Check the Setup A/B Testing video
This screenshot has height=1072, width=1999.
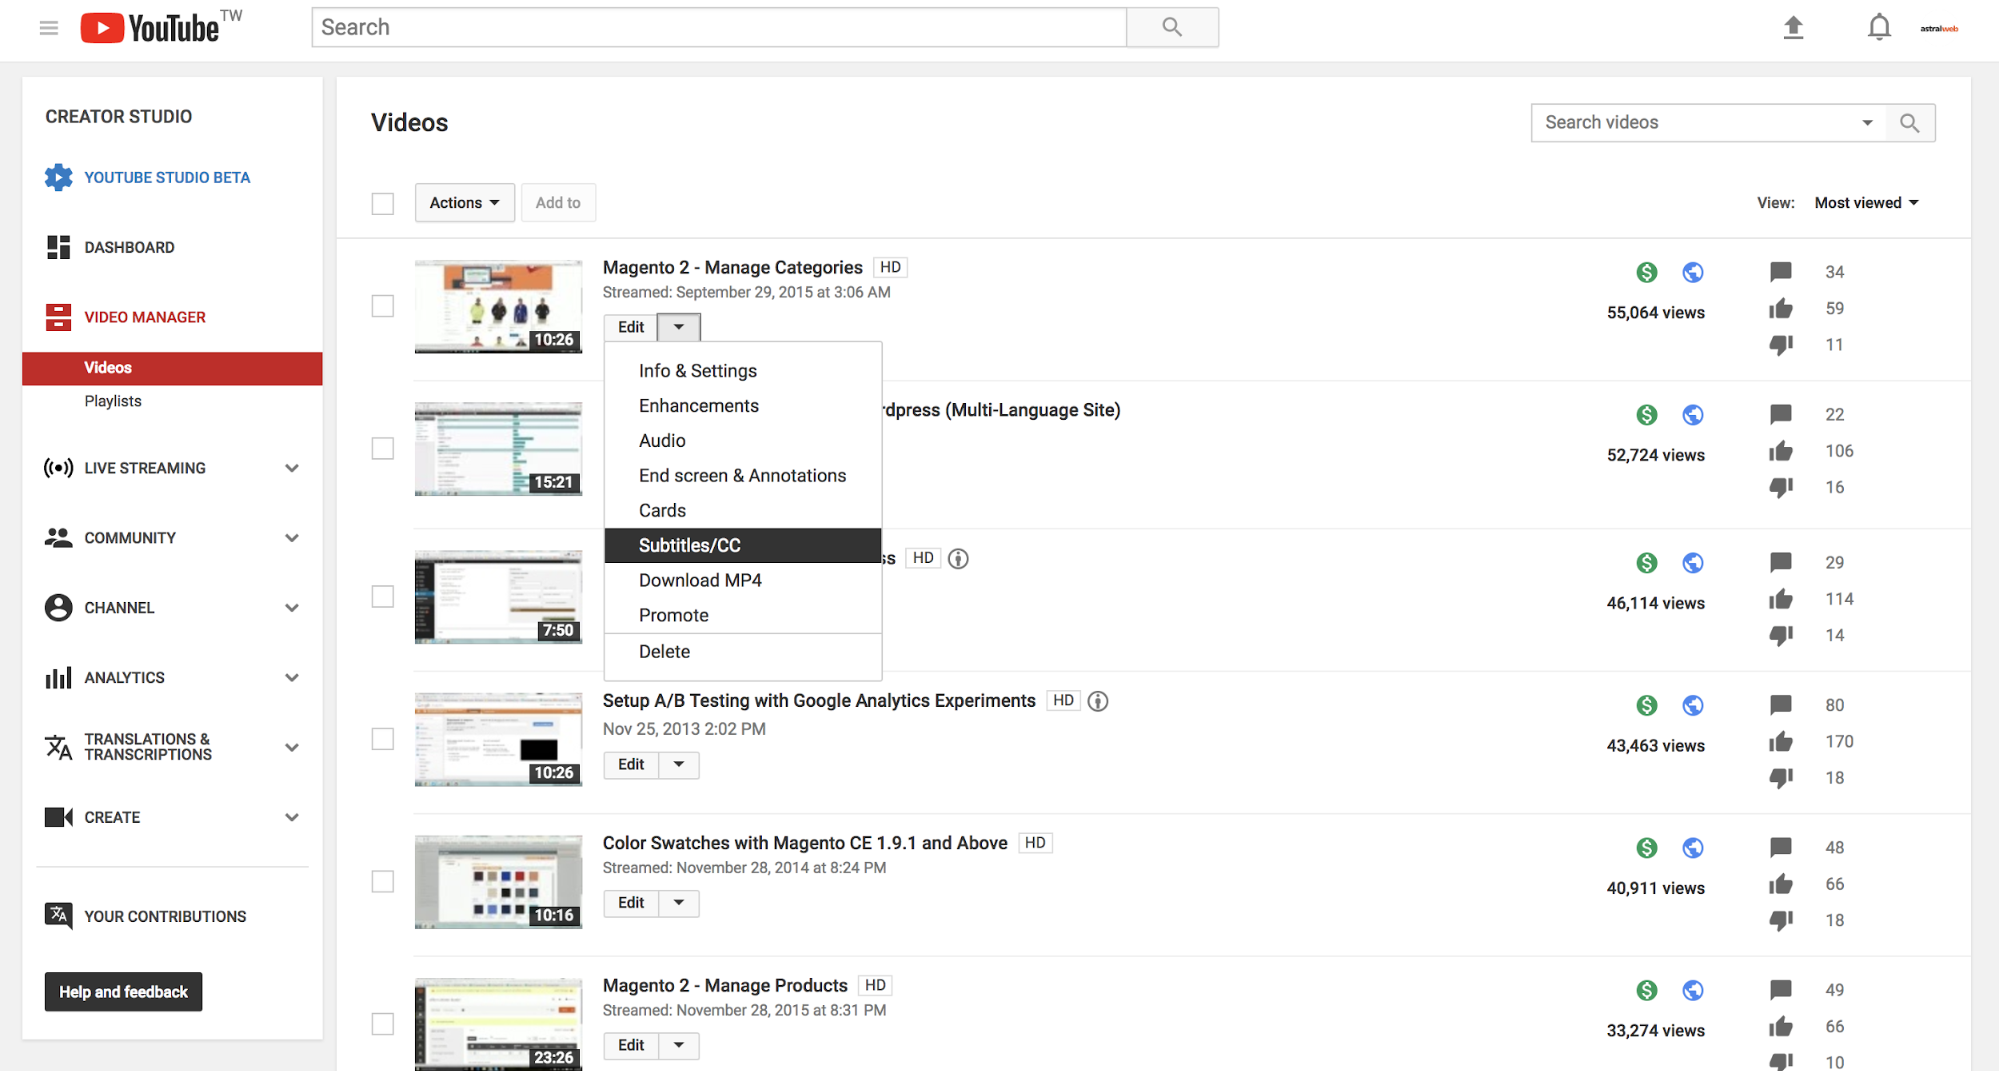pyautogui.click(x=382, y=739)
